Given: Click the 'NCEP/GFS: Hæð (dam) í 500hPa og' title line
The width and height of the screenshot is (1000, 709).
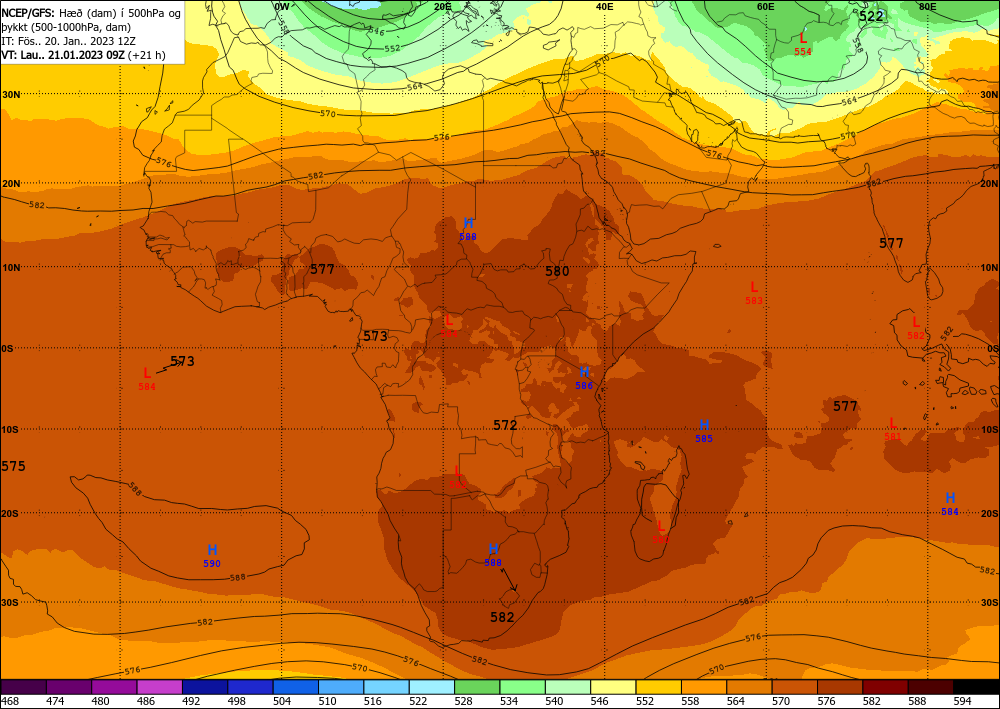Looking at the screenshot, I should [91, 12].
